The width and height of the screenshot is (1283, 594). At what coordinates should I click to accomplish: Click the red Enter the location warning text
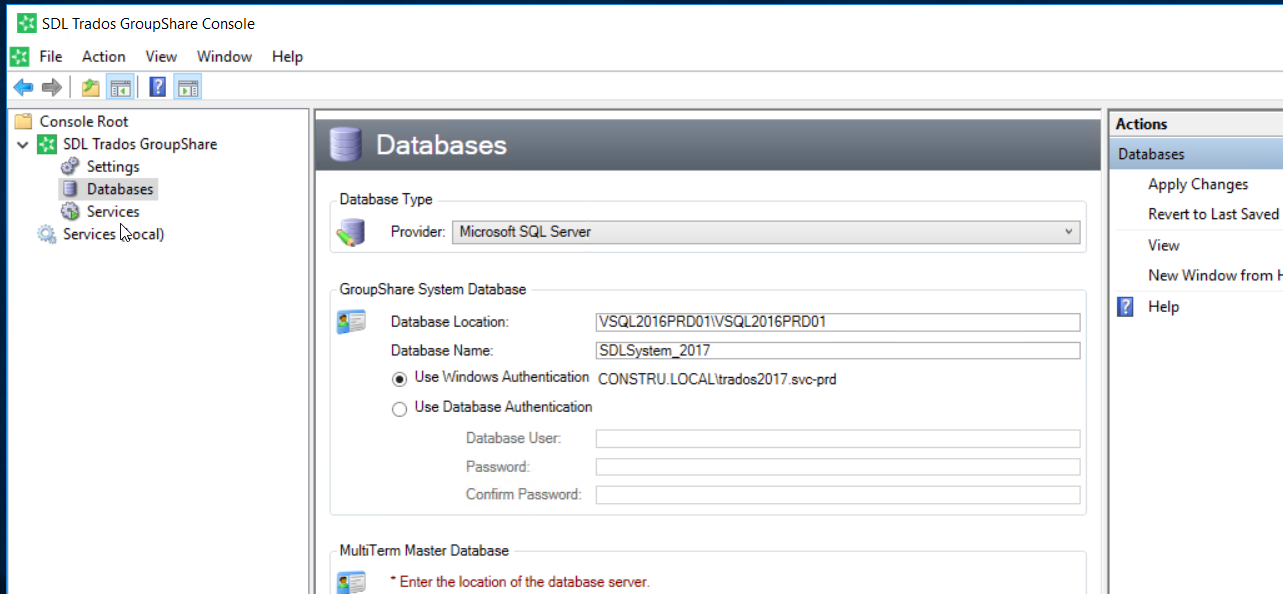pos(519,581)
